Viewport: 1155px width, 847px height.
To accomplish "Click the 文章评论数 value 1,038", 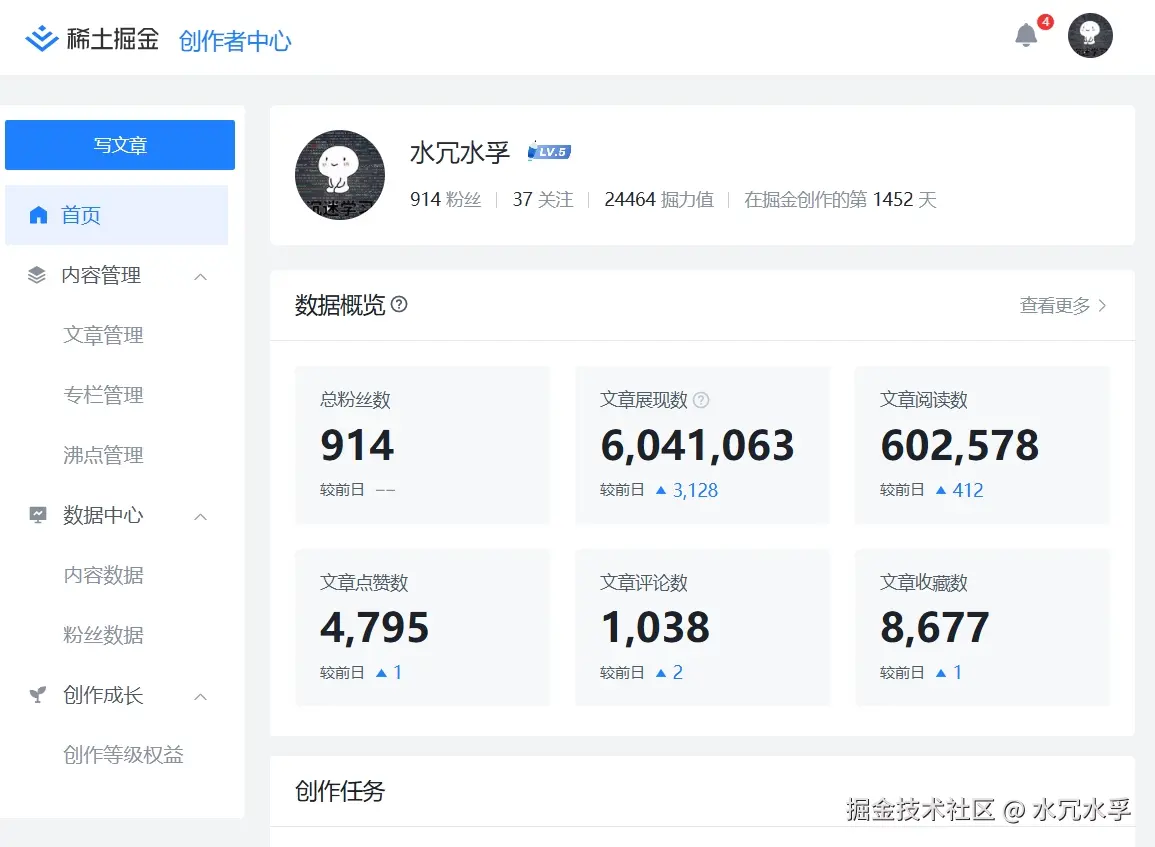I will coord(655,628).
